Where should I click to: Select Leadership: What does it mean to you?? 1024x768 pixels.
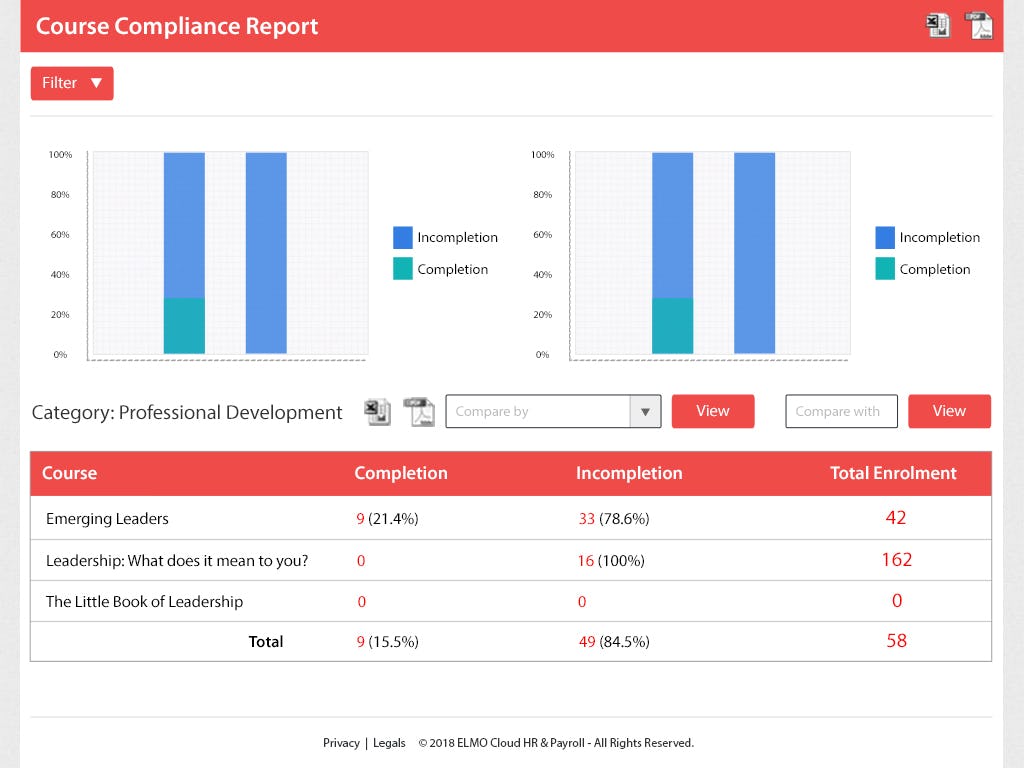(177, 560)
